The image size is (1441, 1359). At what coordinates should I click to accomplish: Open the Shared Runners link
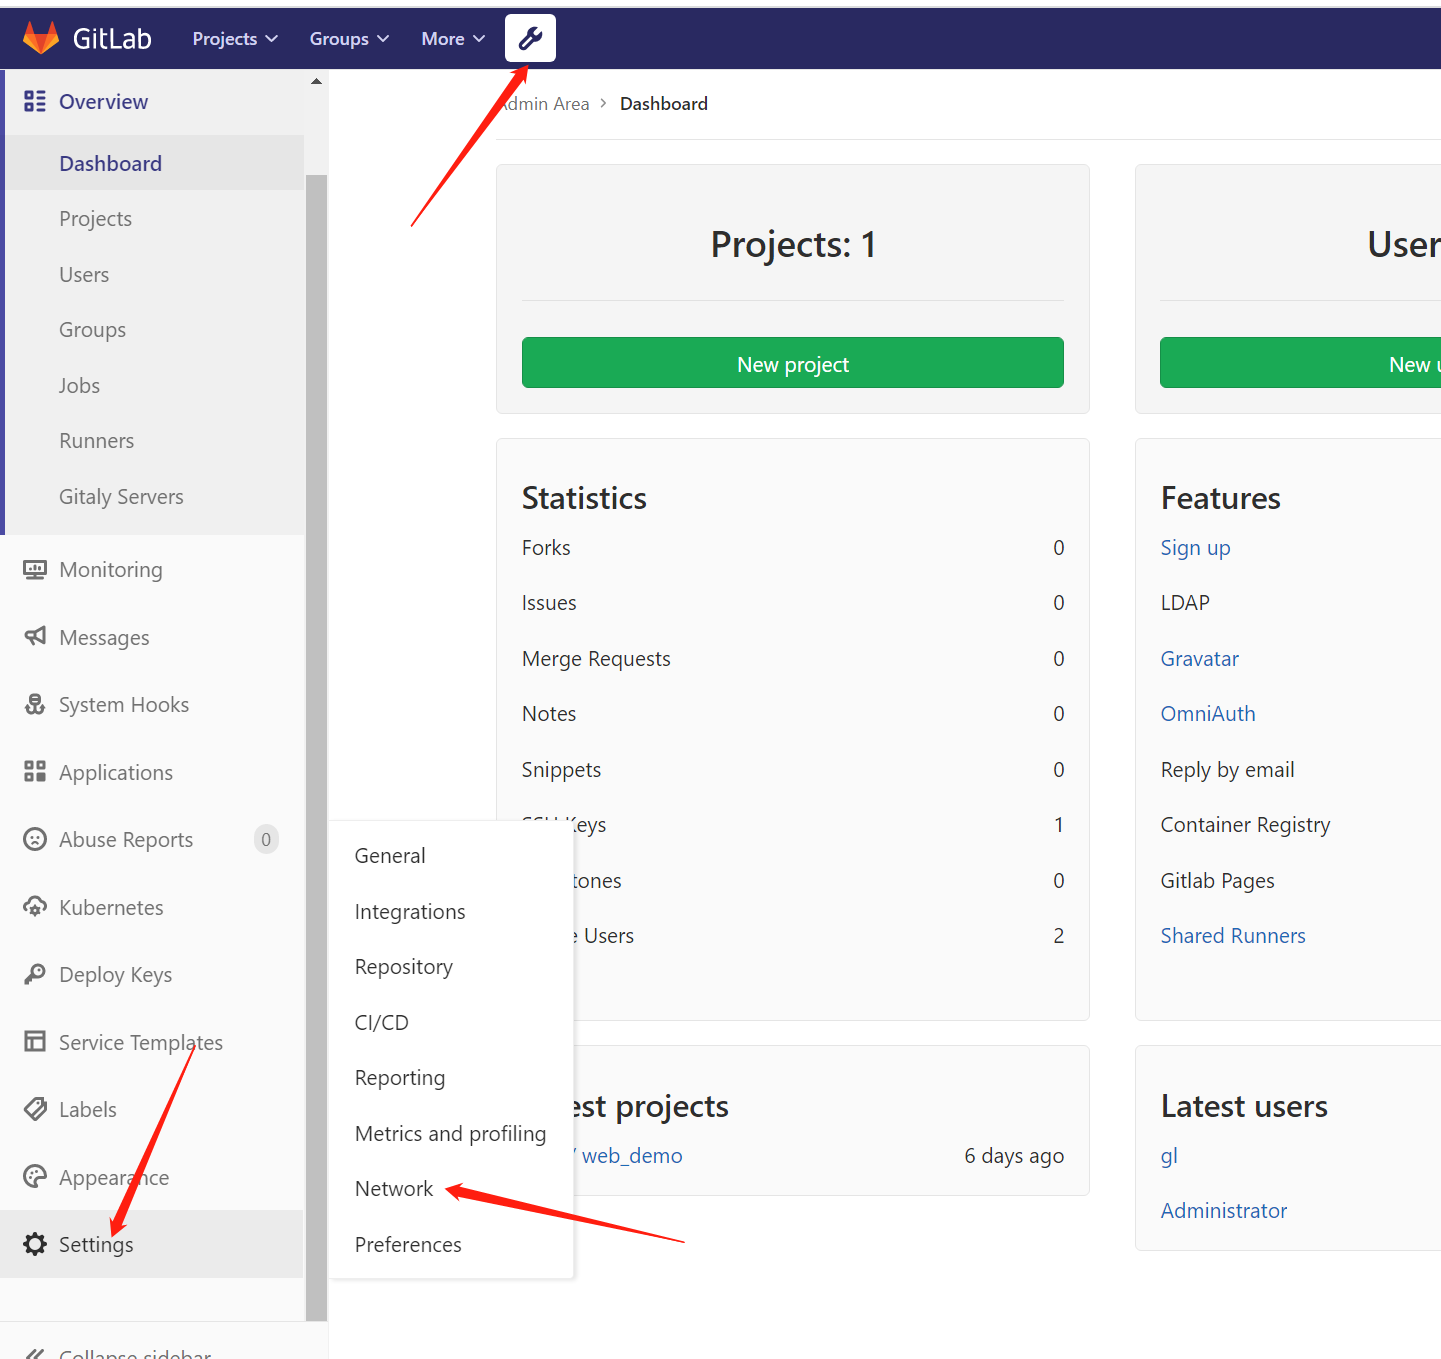1232,935
